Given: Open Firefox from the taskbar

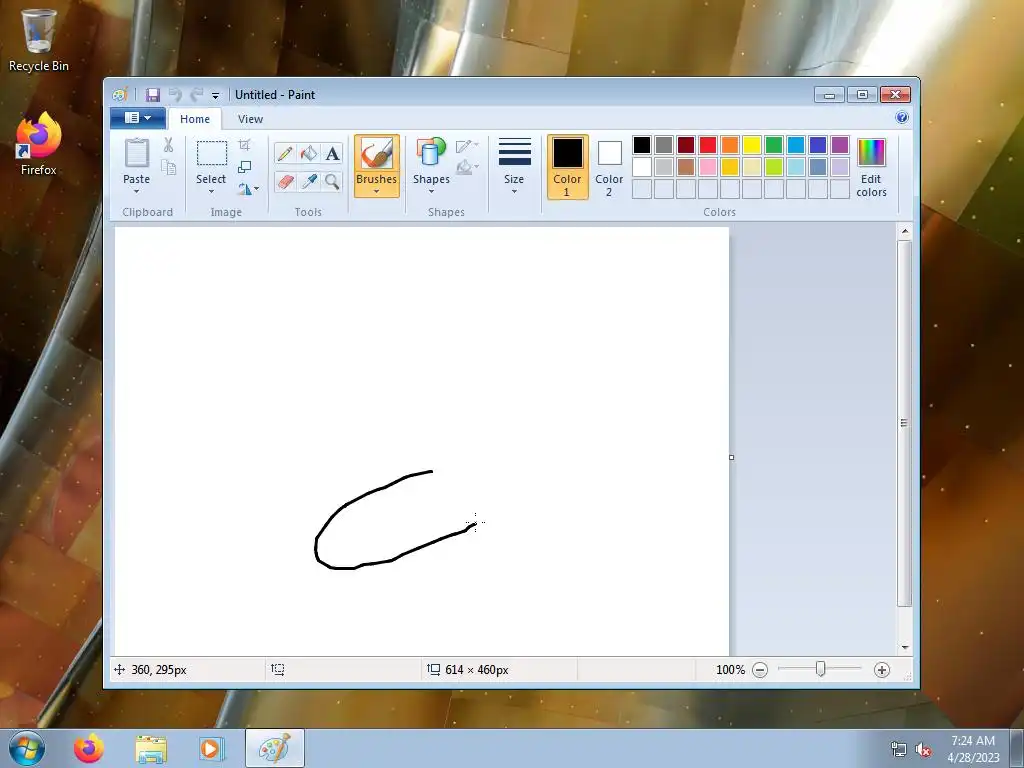Looking at the screenshot, I should click(x=89, y=748).
